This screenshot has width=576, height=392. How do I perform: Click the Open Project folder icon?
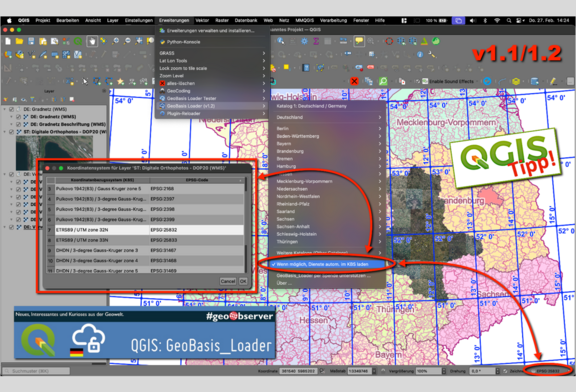tap(19, 42)
